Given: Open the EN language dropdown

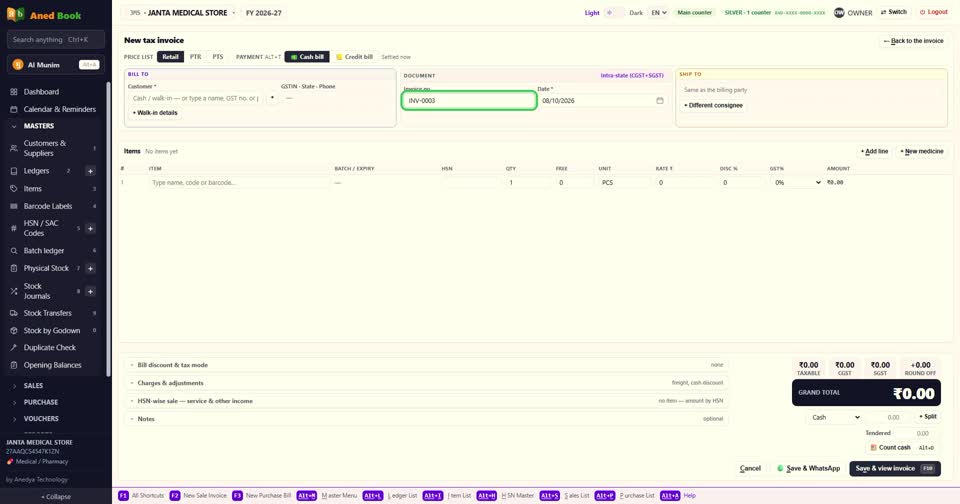Looking at the screenshot, I should point(658,13).
